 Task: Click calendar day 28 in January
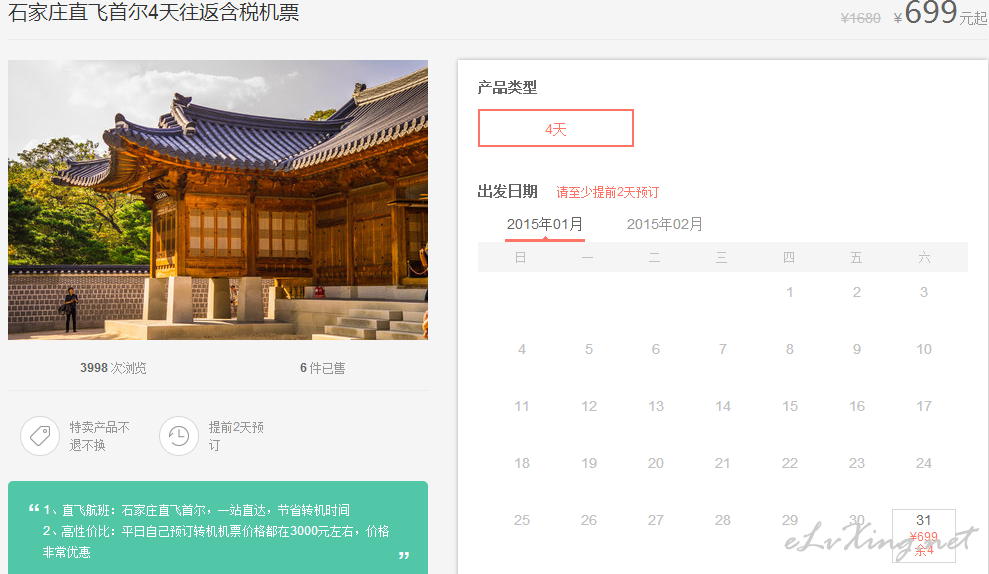722,520
